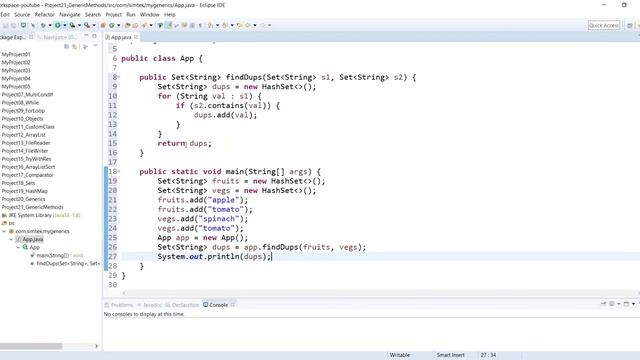Screen dimensions: 640x360
Task: Click Smart Insert in the status bar
Action: [x=450, y=355]
